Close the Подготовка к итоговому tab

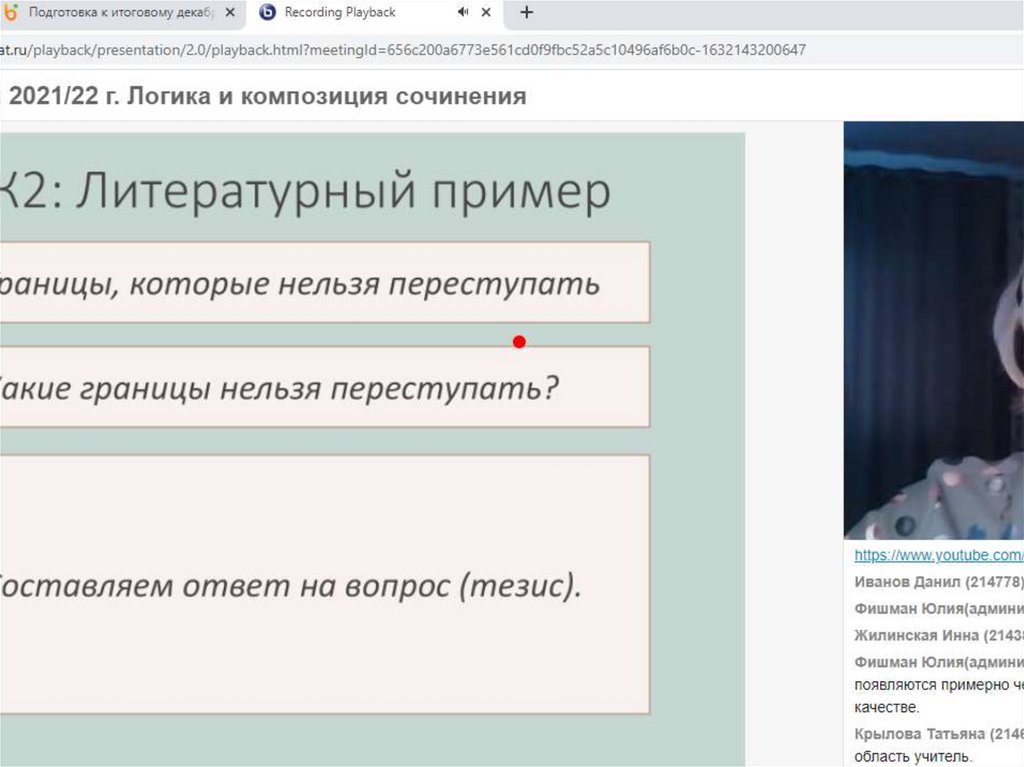229,13
